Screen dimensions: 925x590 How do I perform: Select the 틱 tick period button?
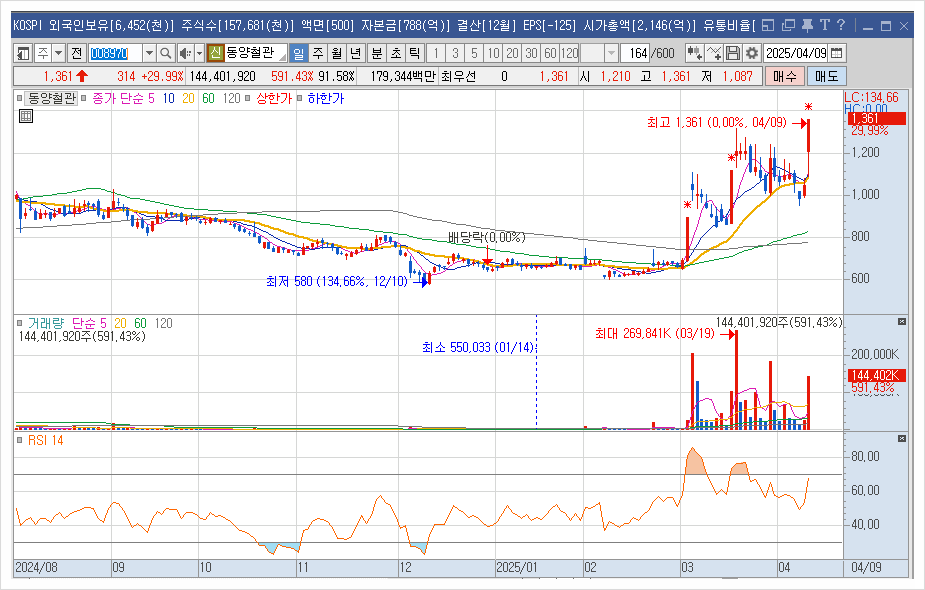415,54
